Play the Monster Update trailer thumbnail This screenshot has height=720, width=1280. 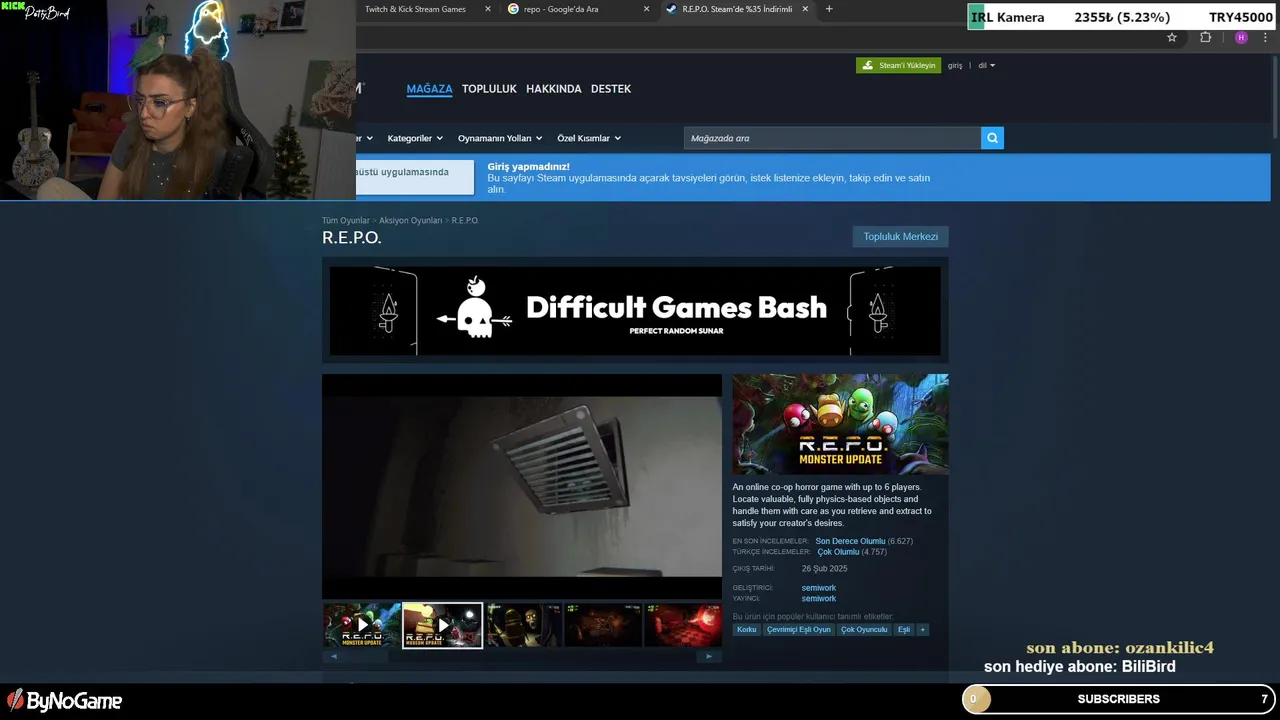pyautogui.click(x=362, y=625)
